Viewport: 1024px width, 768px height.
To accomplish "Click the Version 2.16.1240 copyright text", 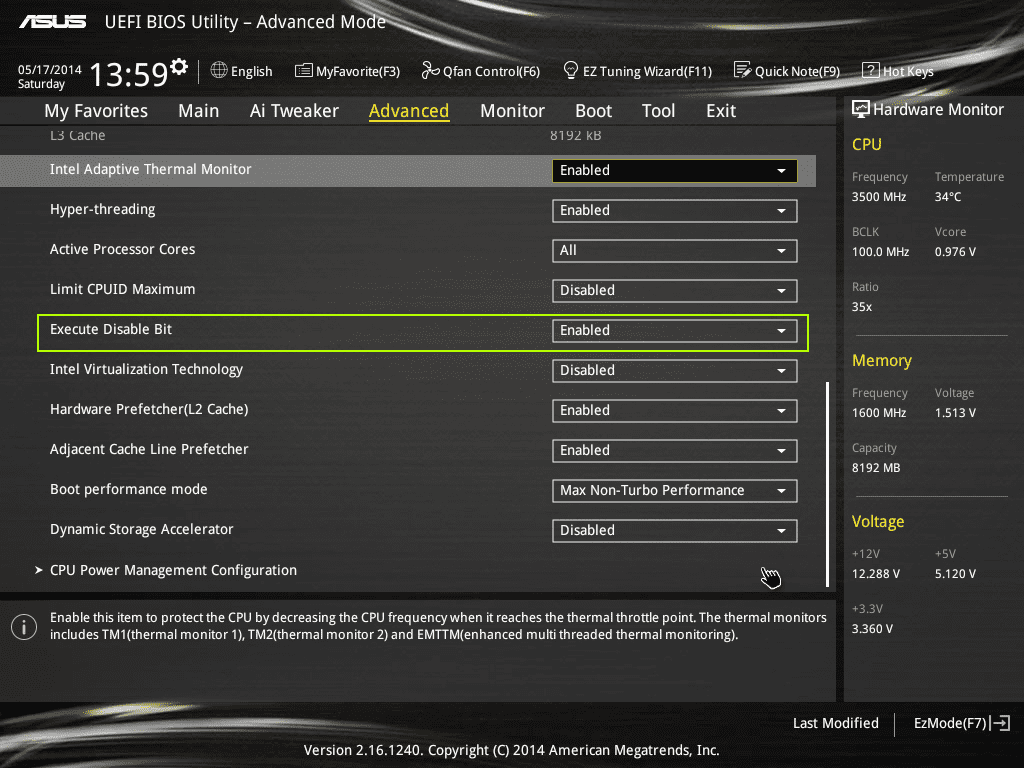I will coord(511,750).
